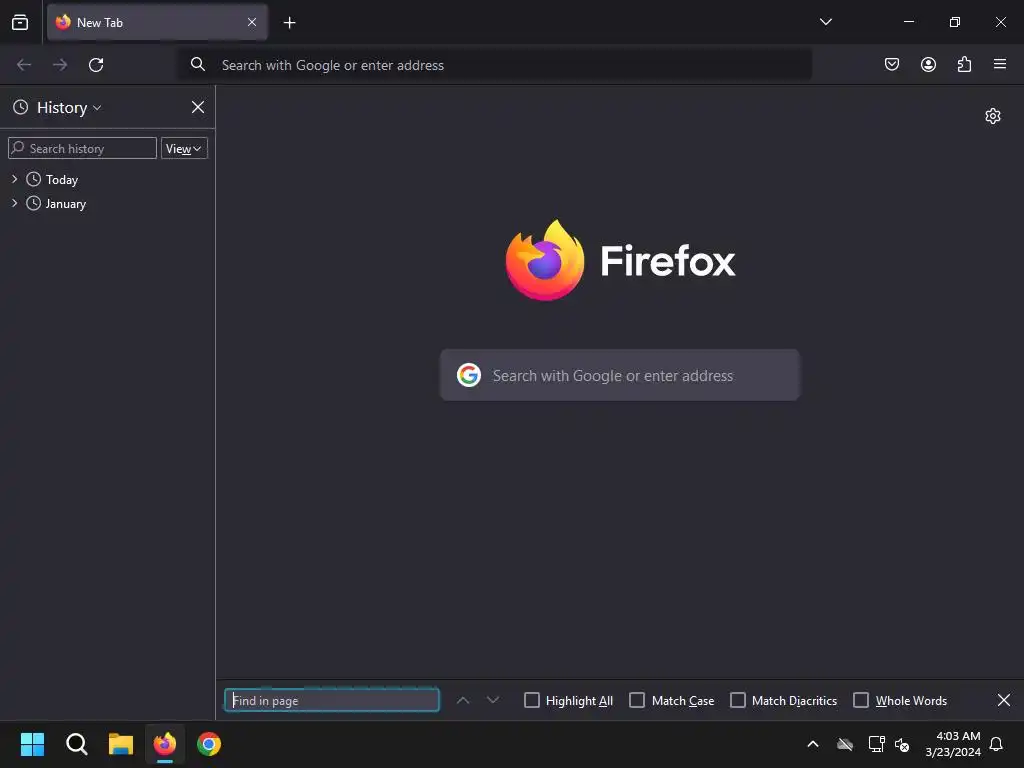This screenshot has width=1024, height=768.
Task: Open the History sidebar switcher dropdown
Action: pyautogui.click(x=69, y=107)
